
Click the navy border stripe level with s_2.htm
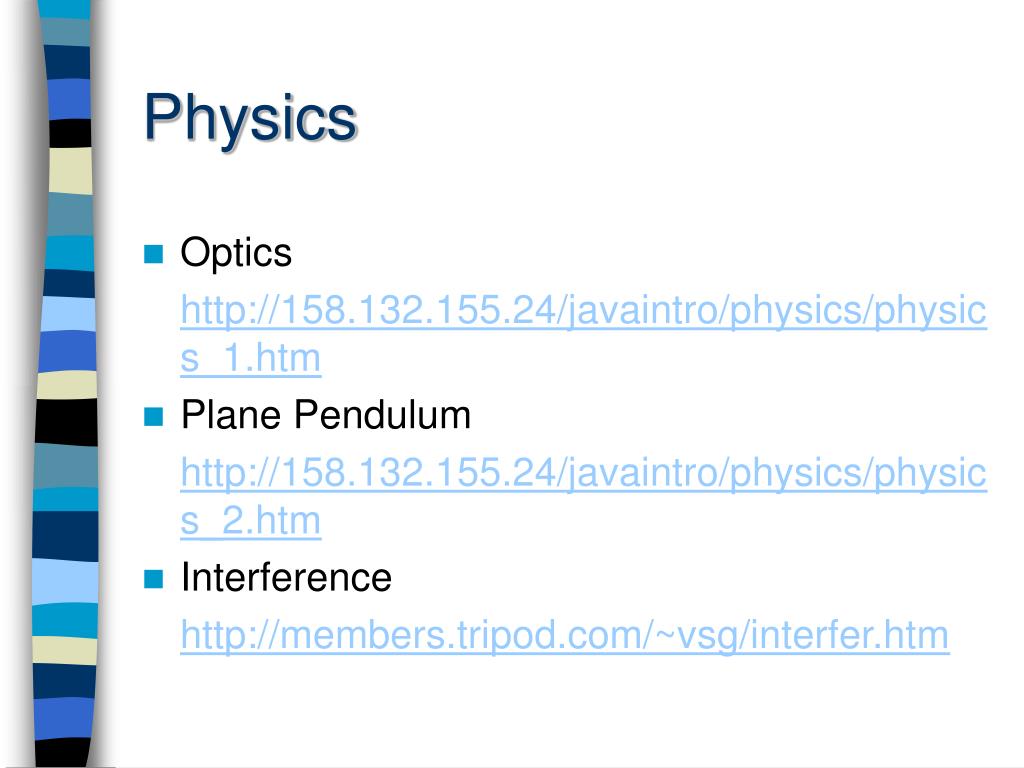(65, 536)
